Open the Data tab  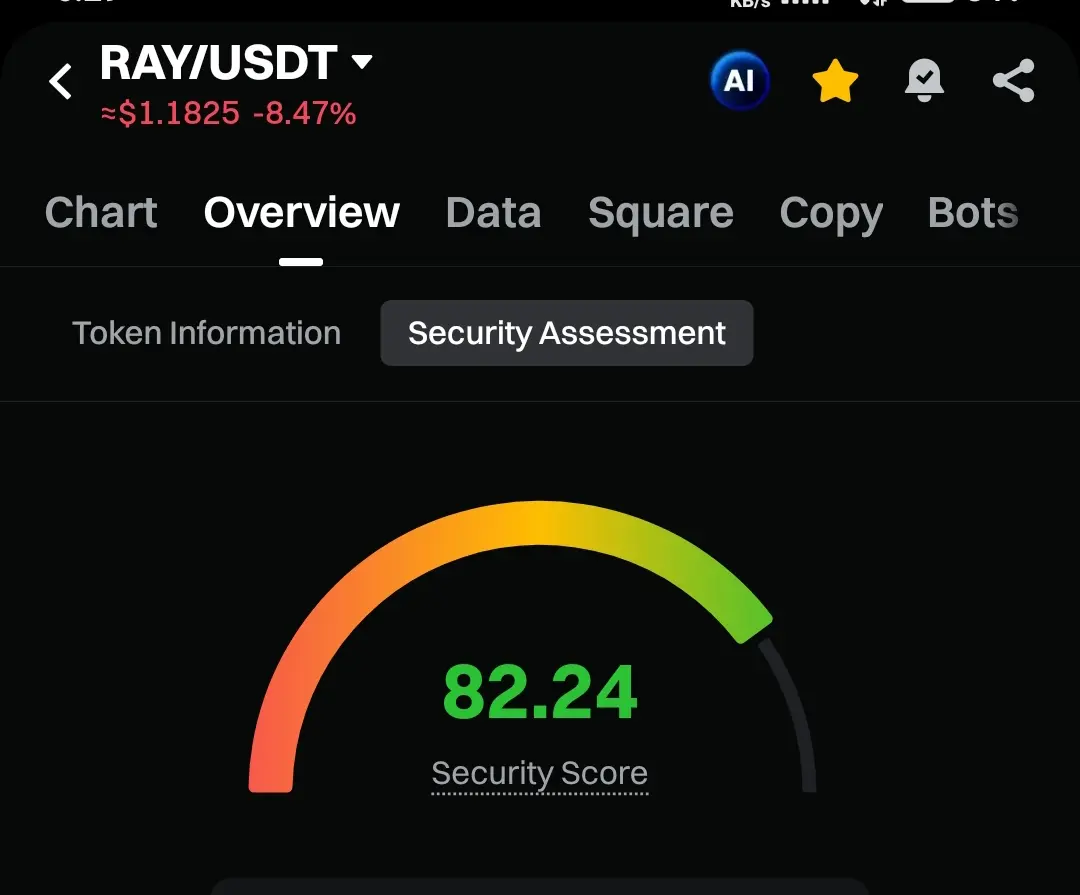pyautogui.click(x=493, y=213)
